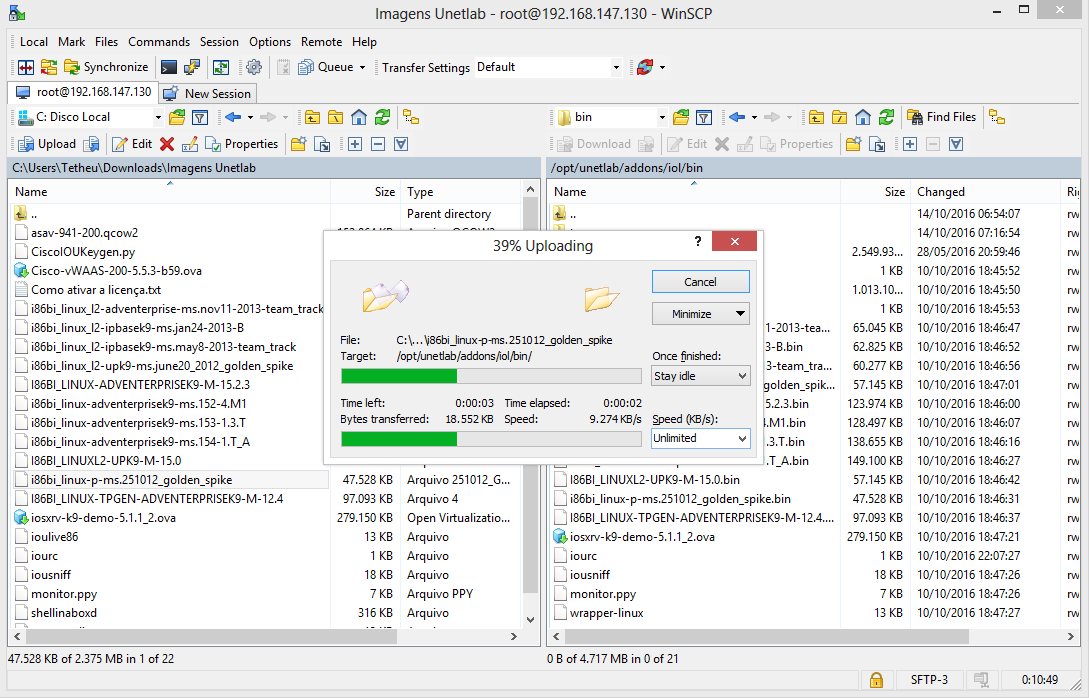Viewport: 1089px width, 698px height.
Task: Refresh the local panel listing
Action: coord(382,117)
